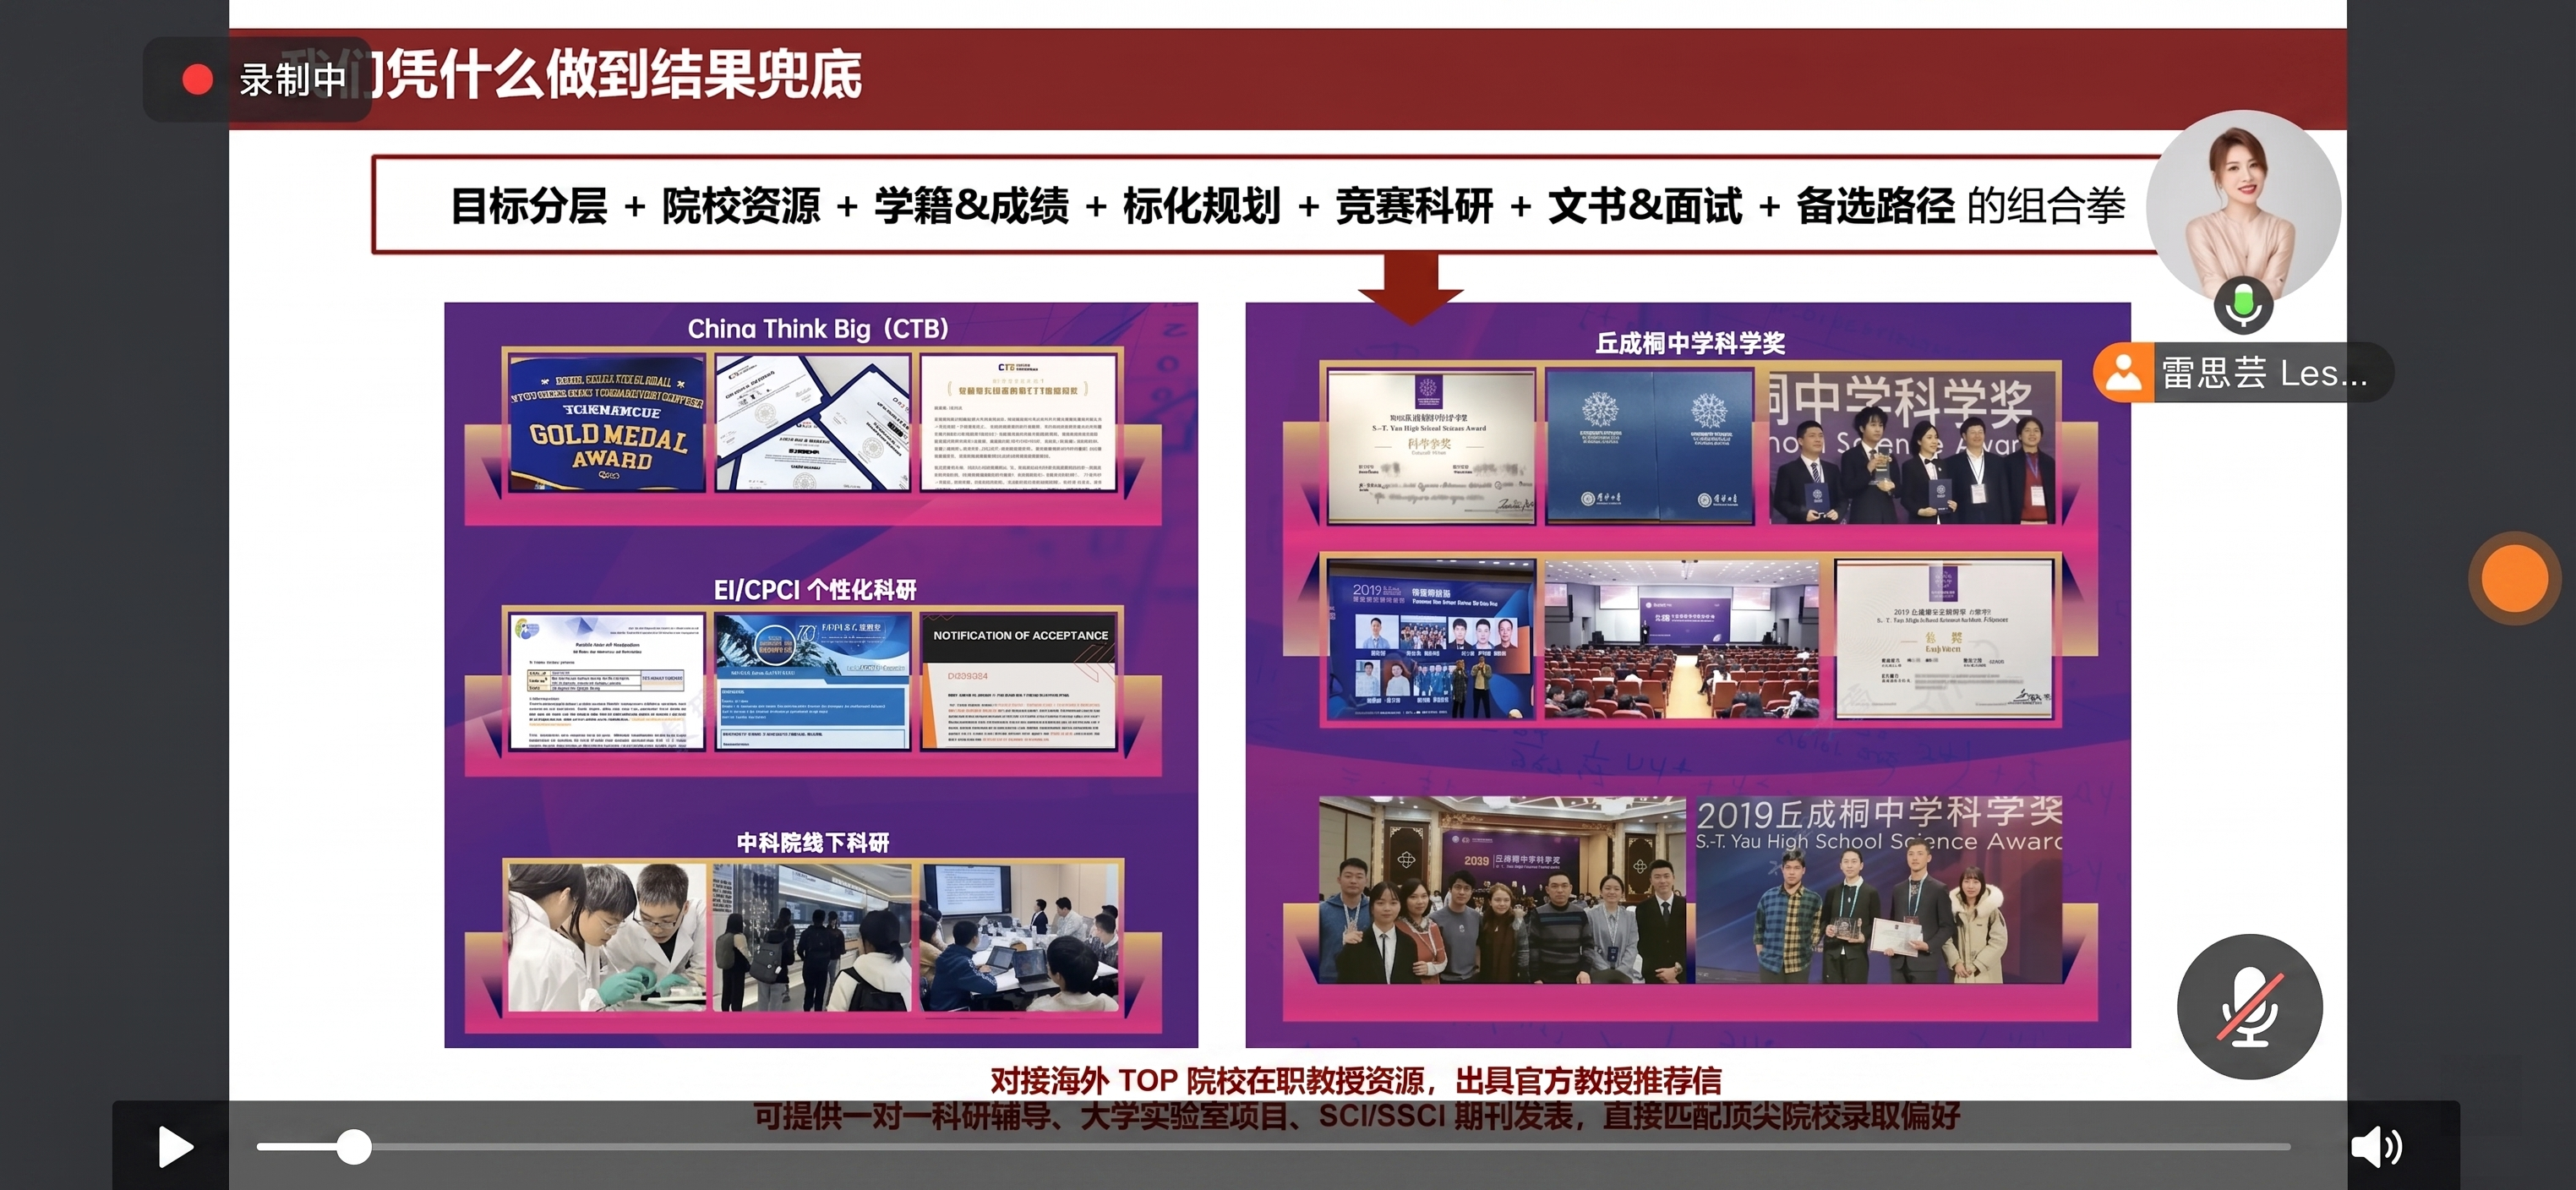Click the 2019丘成桐中学科学奖 group photo

(x=1878, y=890)
